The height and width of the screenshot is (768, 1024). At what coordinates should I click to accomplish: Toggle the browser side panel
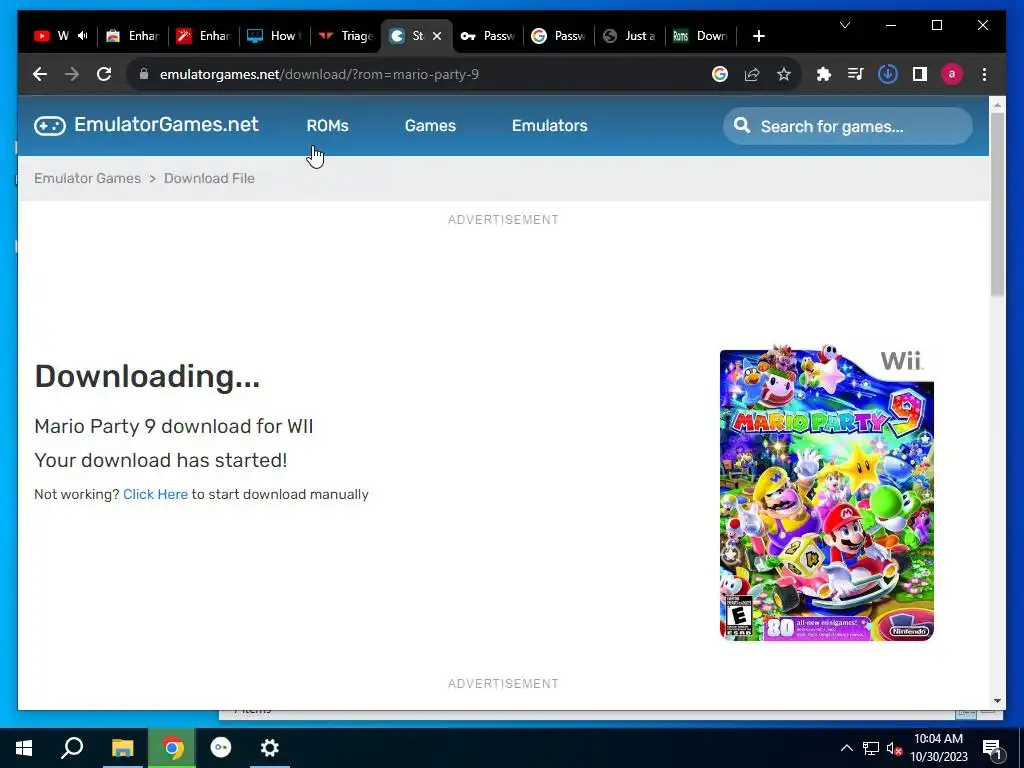click(x=920, y=74)
